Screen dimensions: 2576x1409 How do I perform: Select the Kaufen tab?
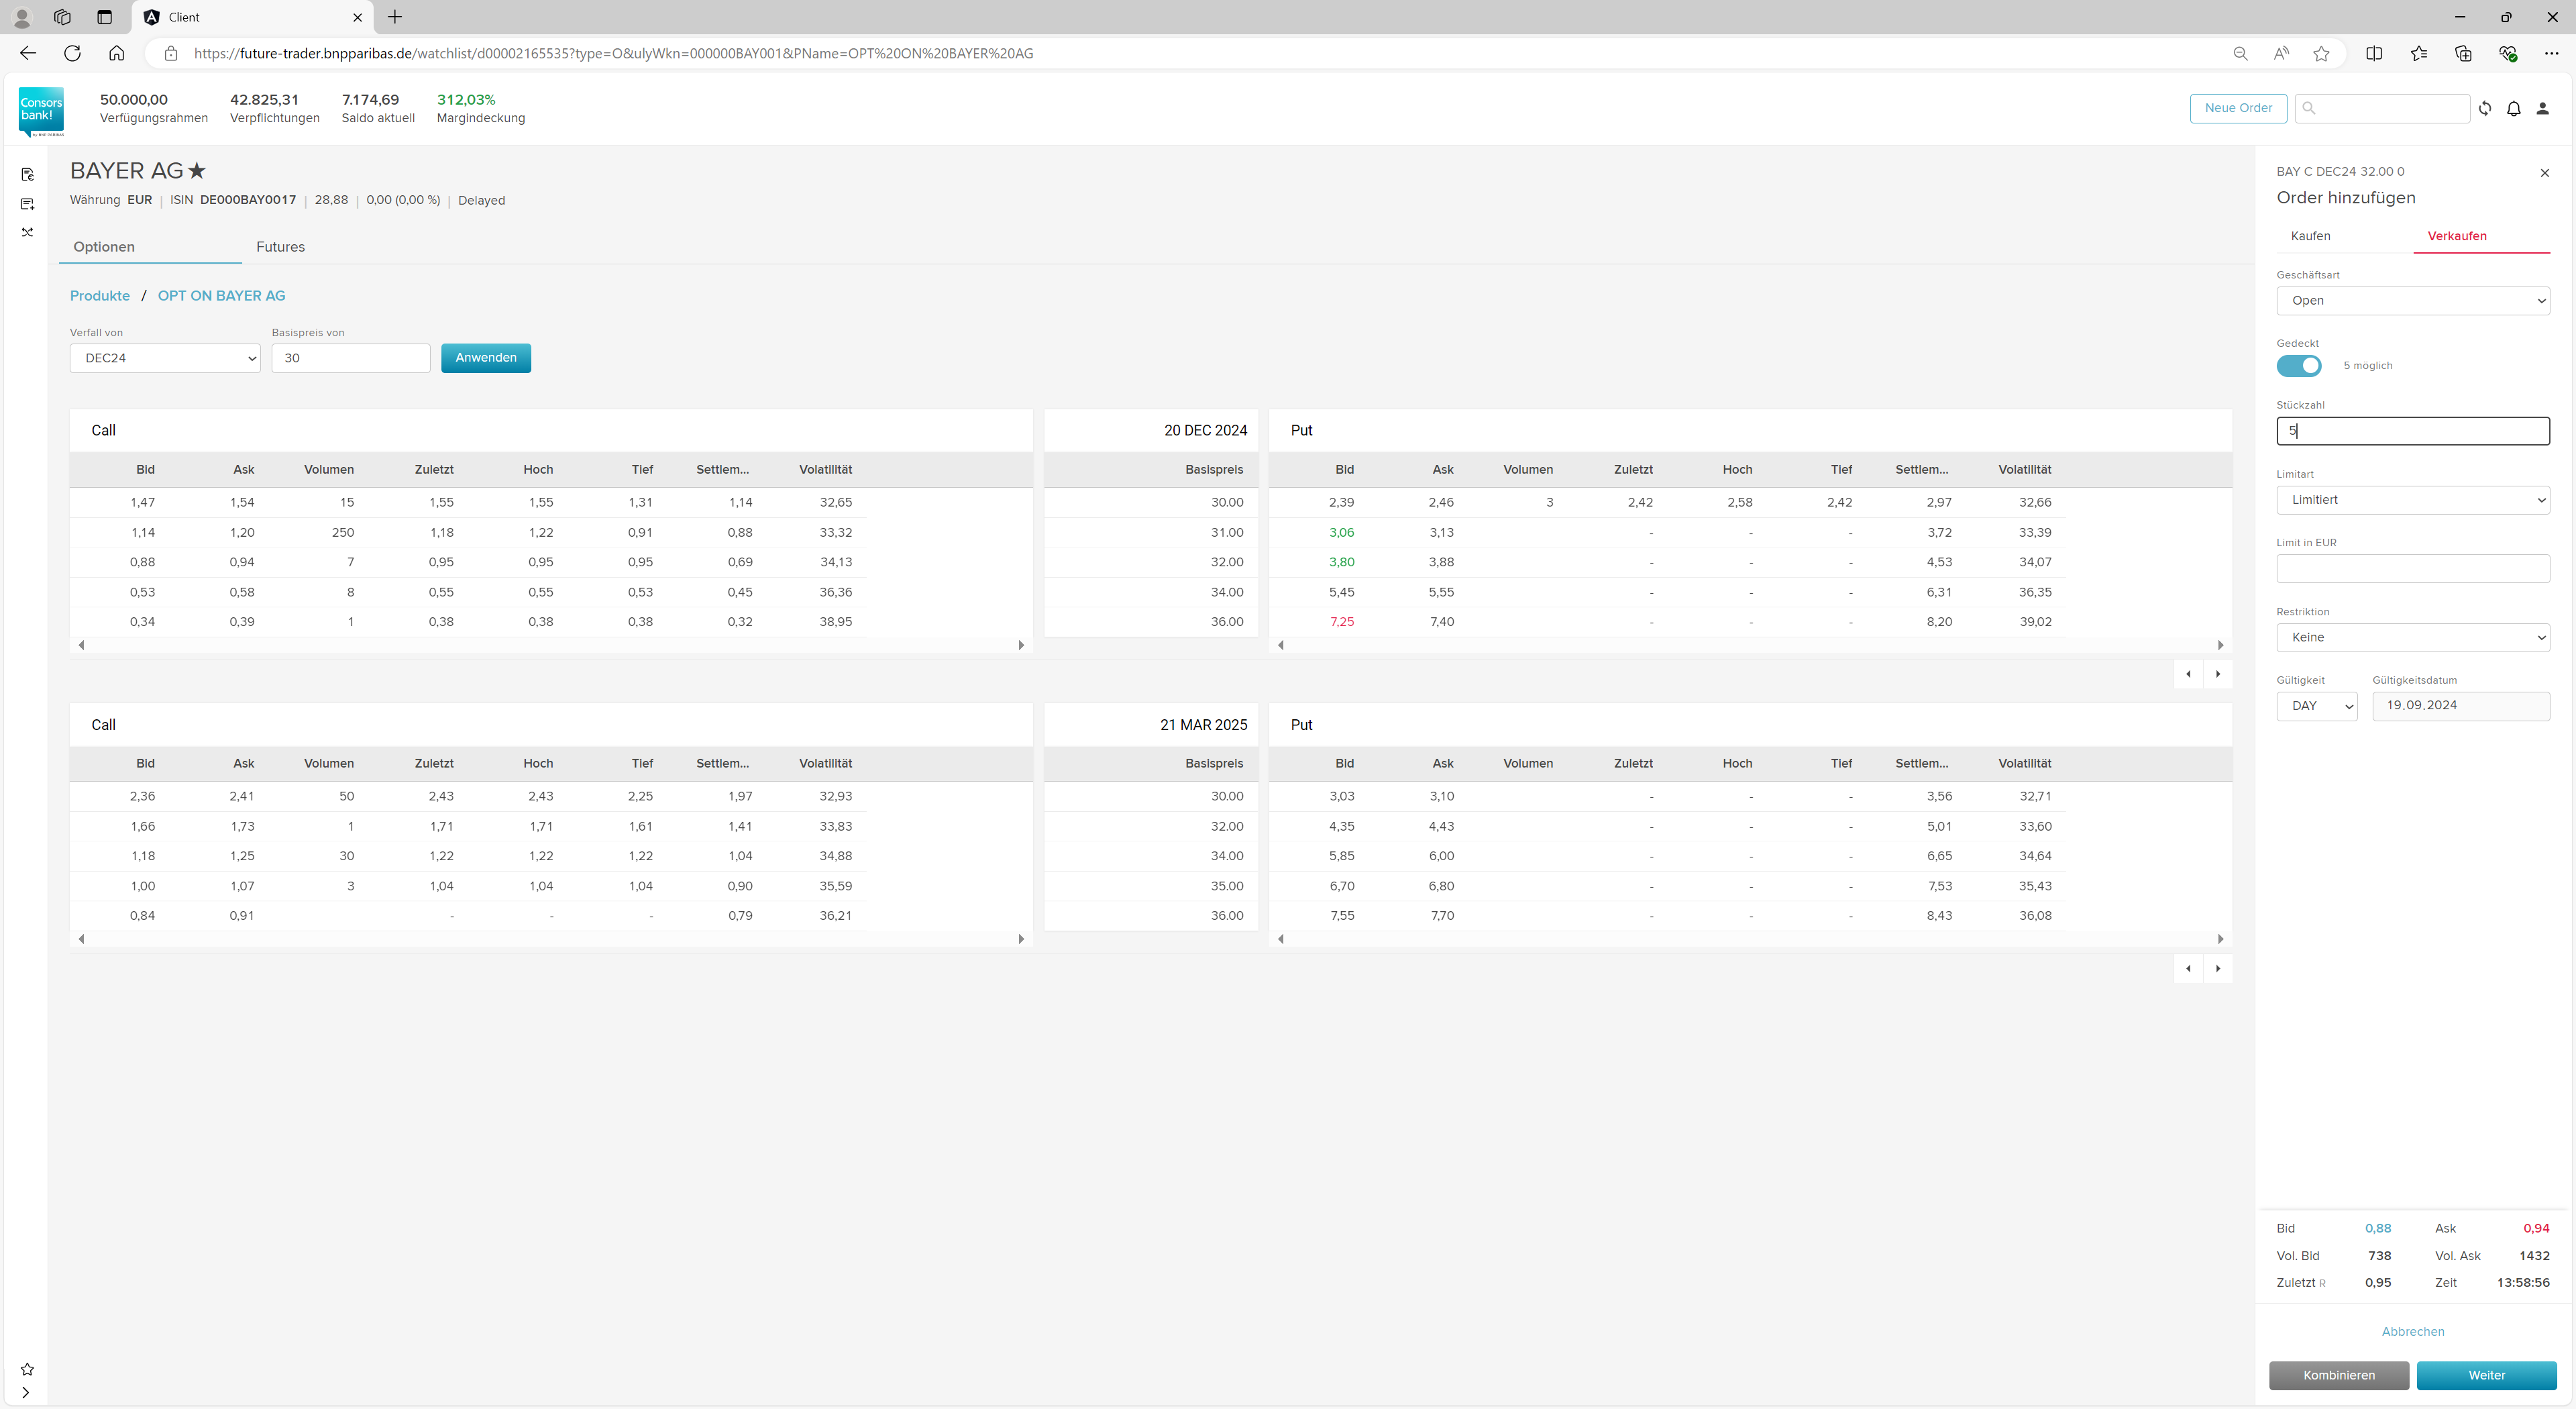tap(2310, 236)
